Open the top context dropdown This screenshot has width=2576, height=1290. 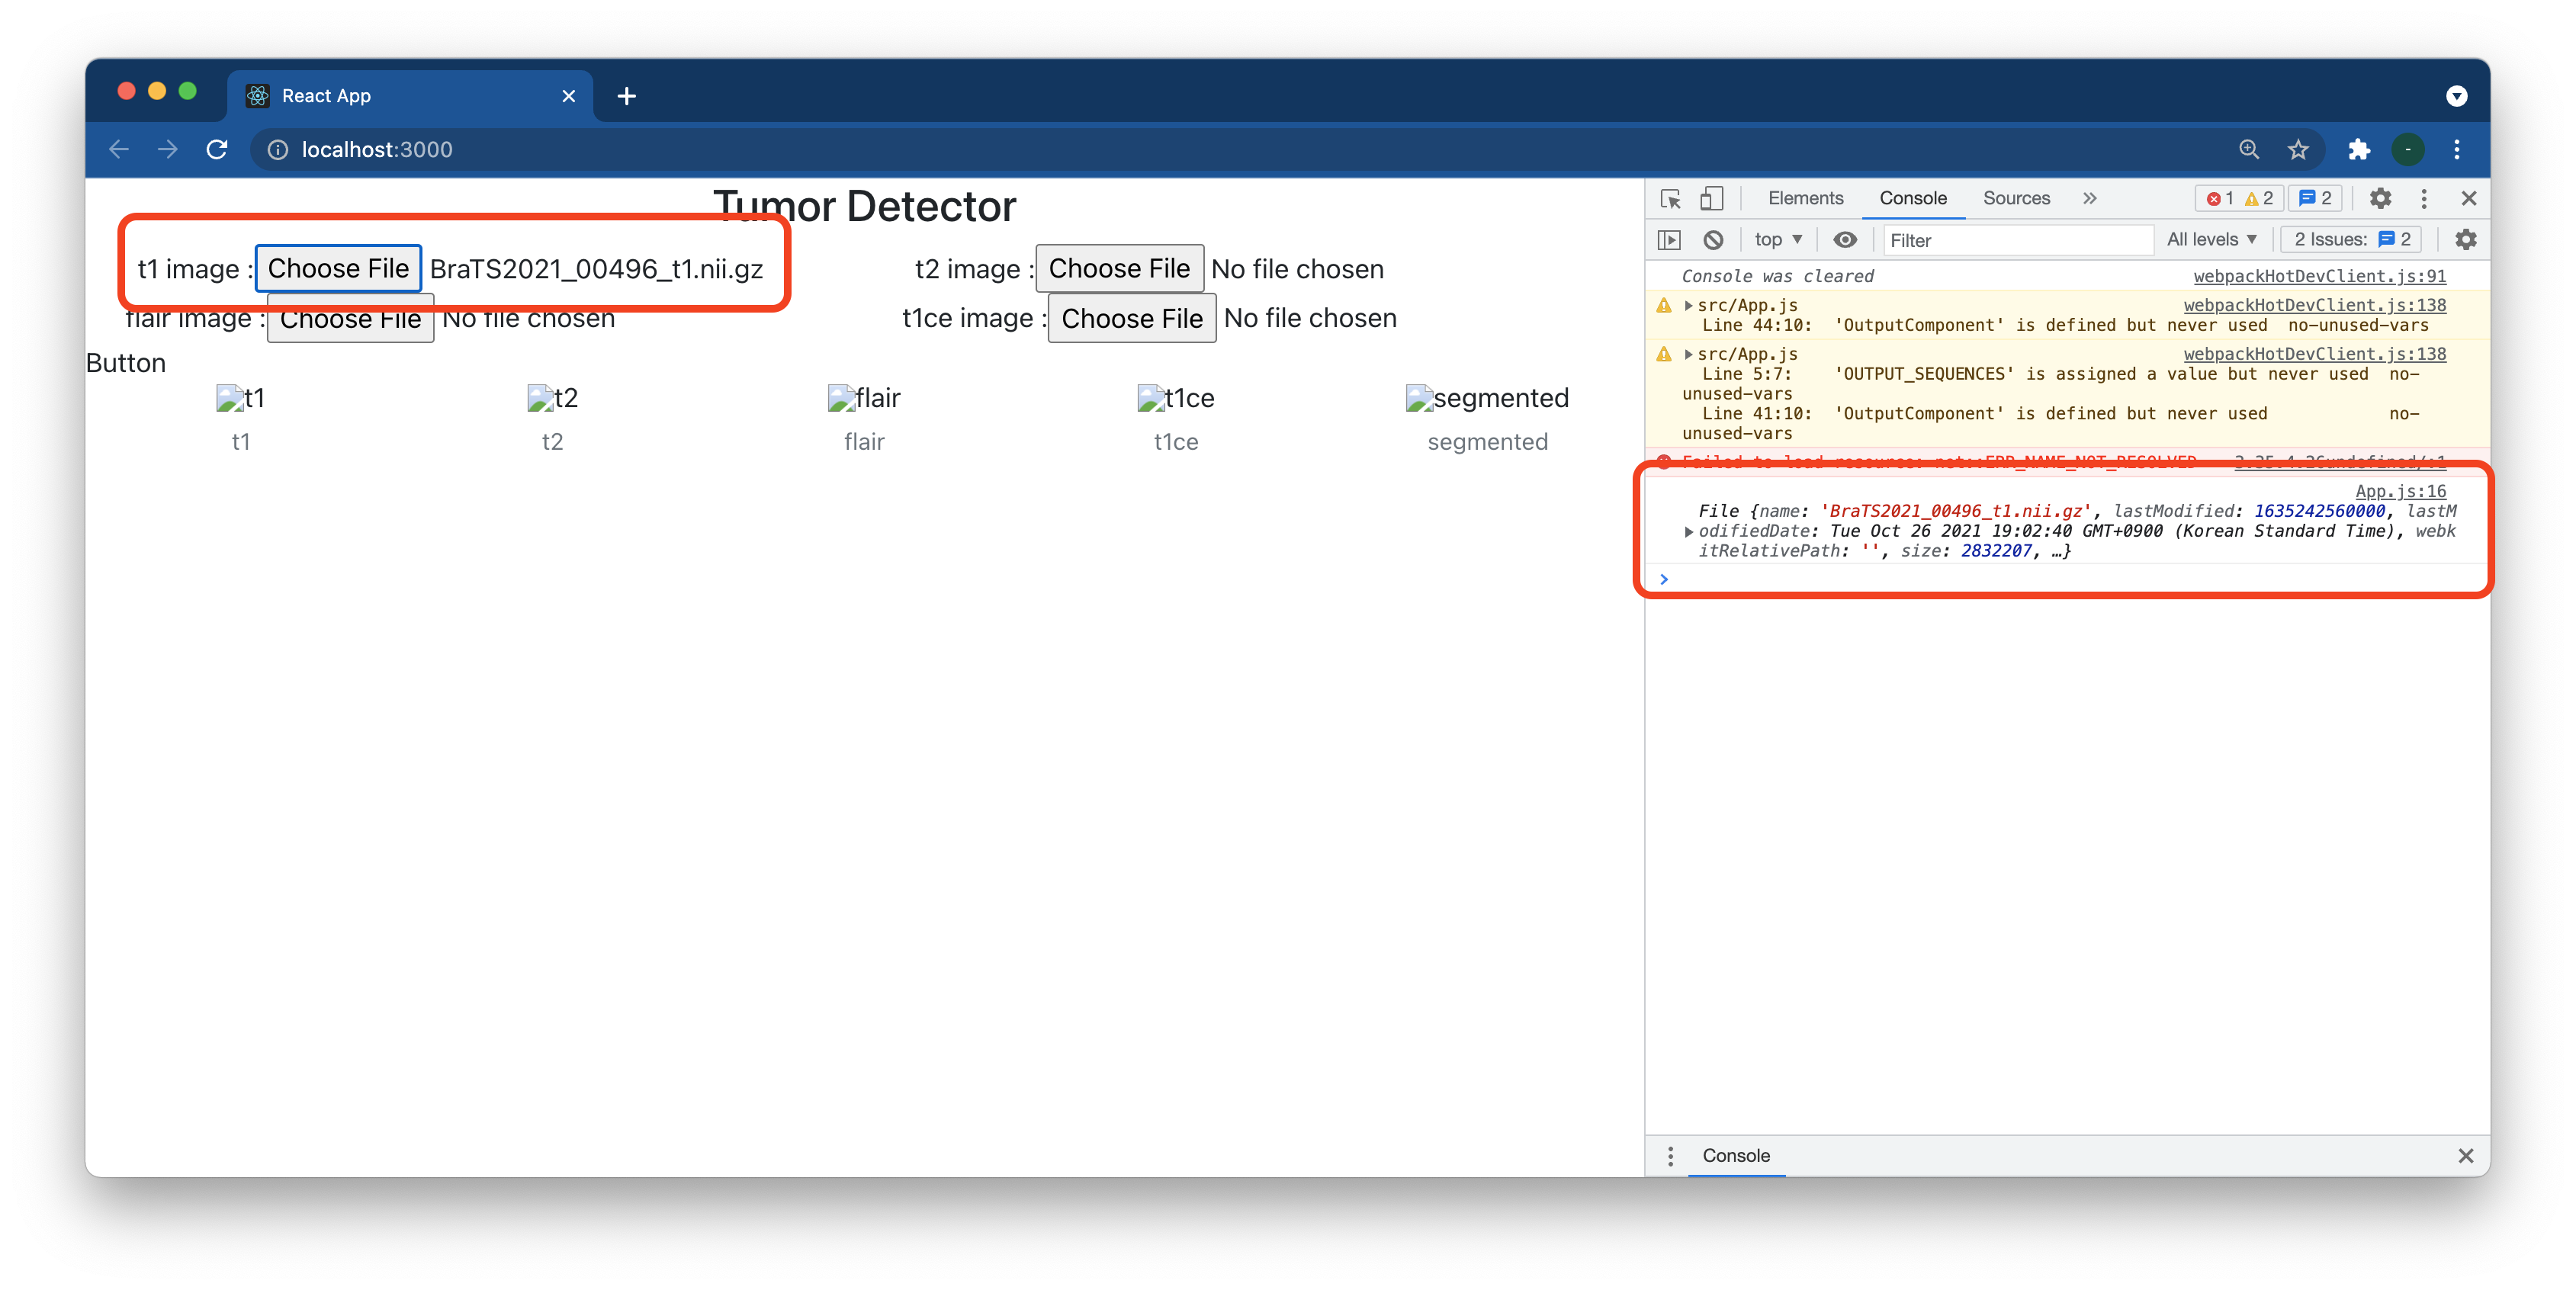click(1777, 240)
